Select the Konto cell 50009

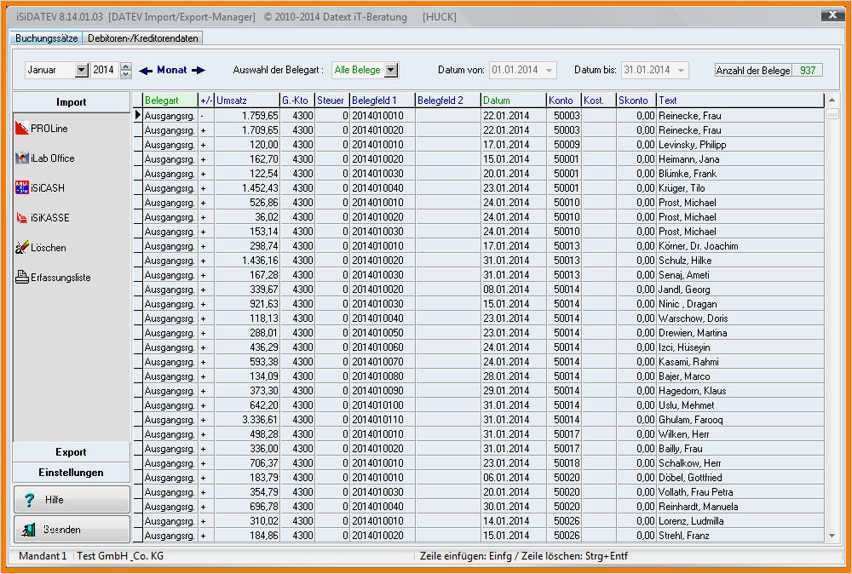[563, 145]
